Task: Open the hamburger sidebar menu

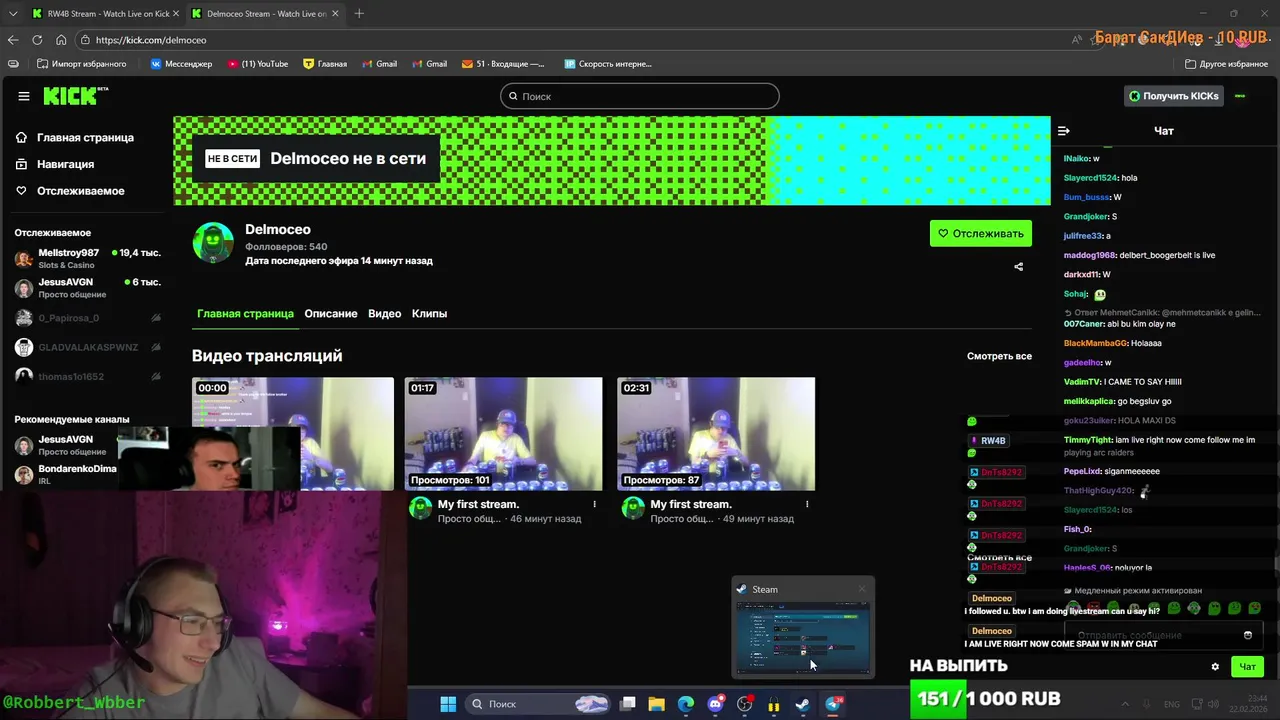Action: tap(24, 96)
